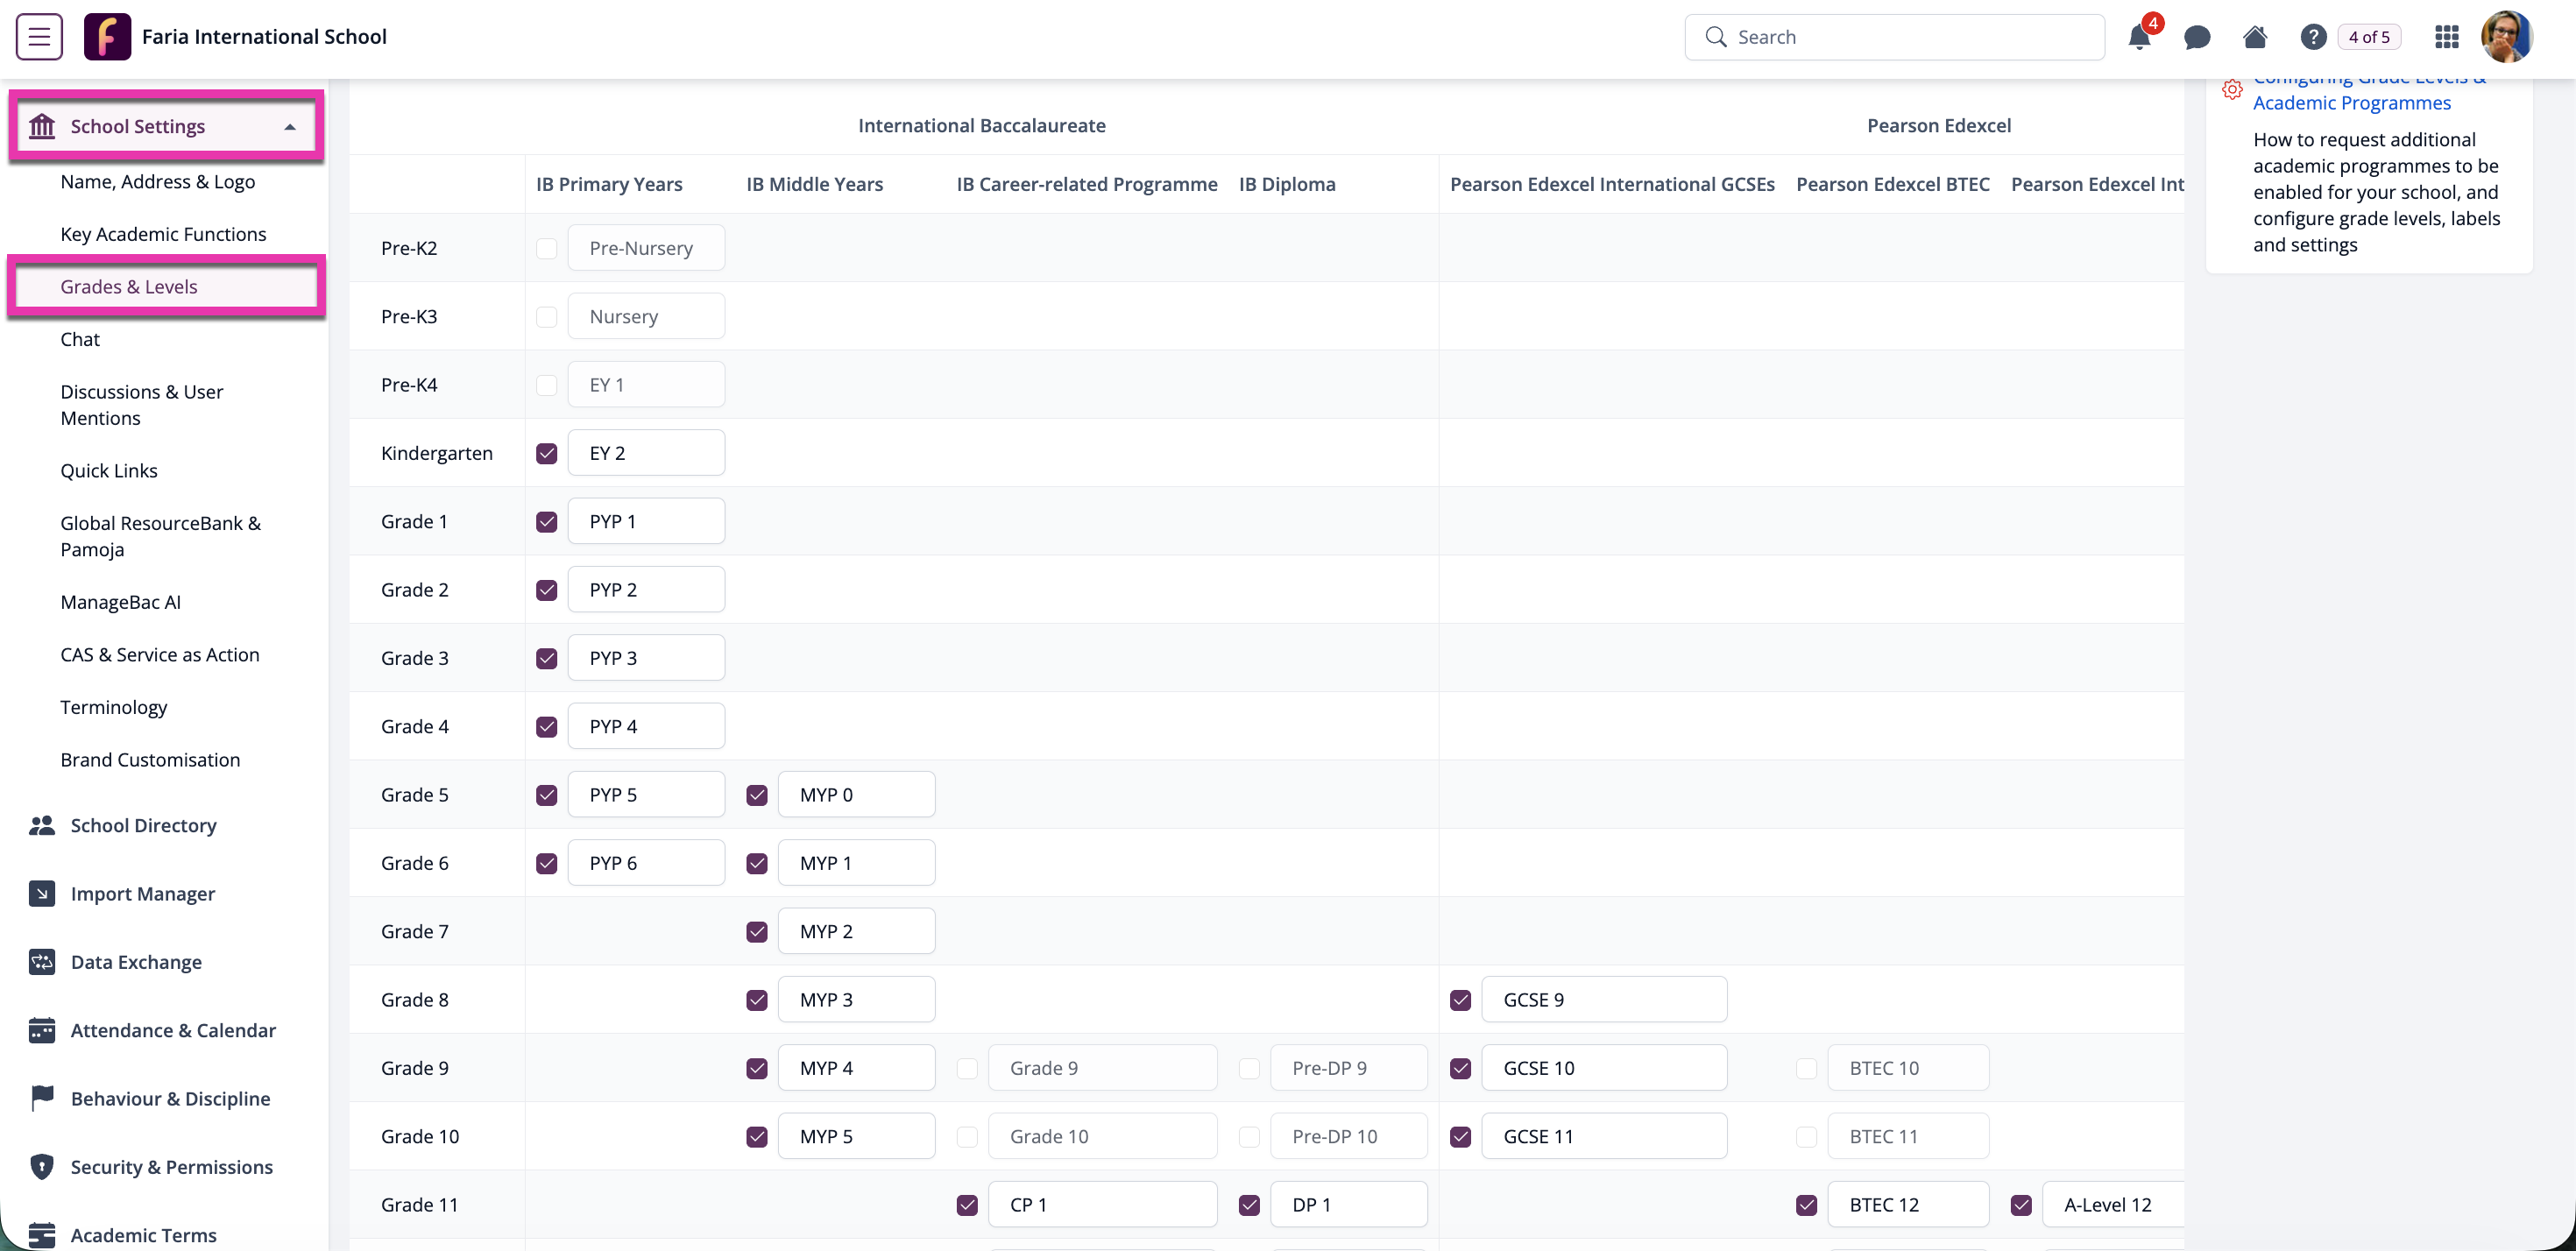Click the School Settings building icon
2576x1251 pixels.
[x=42, y=126]
